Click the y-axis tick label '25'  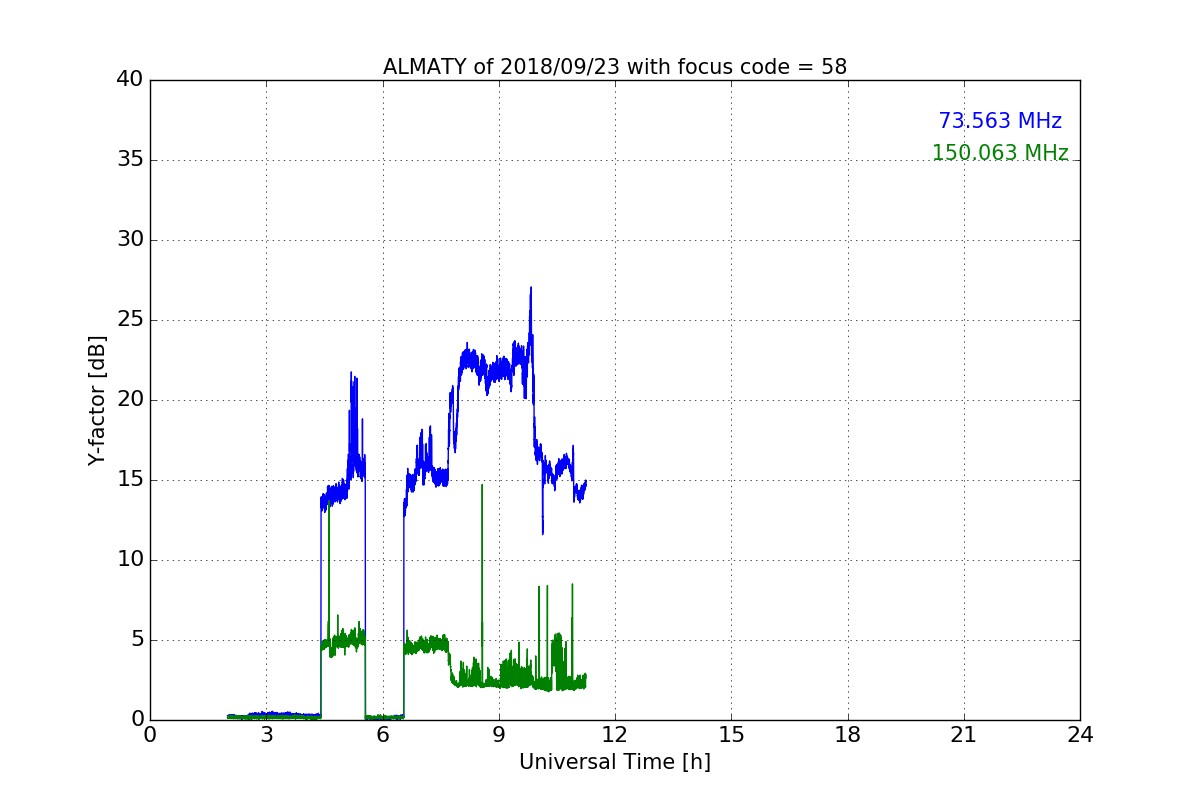click(x=130, y=320)
